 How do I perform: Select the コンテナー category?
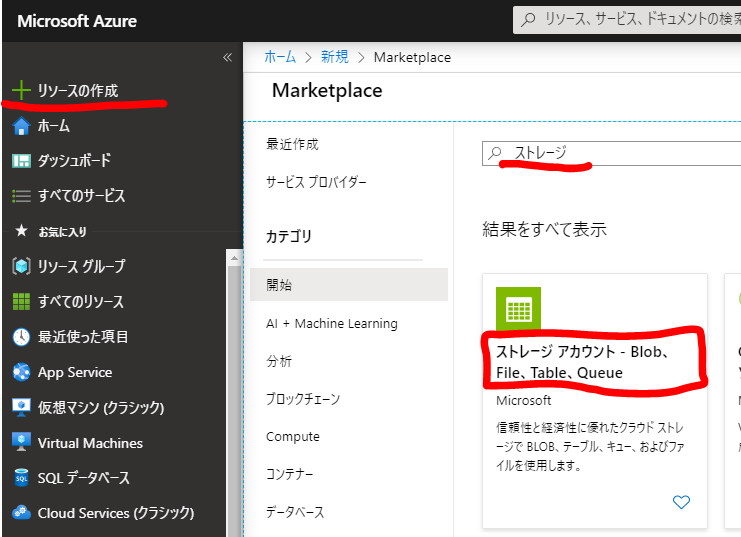click(289, 474)
